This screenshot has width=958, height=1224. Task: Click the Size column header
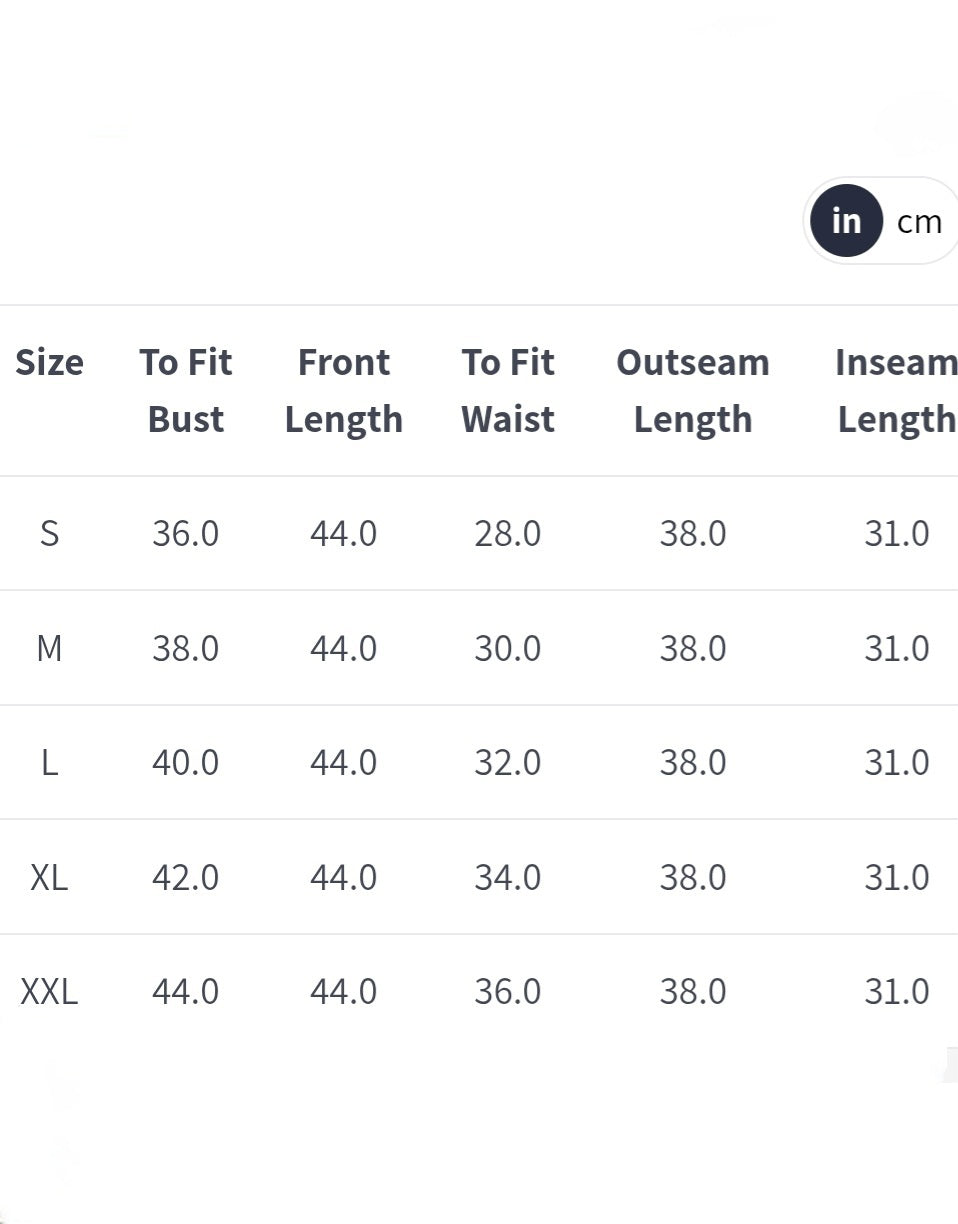49,362
